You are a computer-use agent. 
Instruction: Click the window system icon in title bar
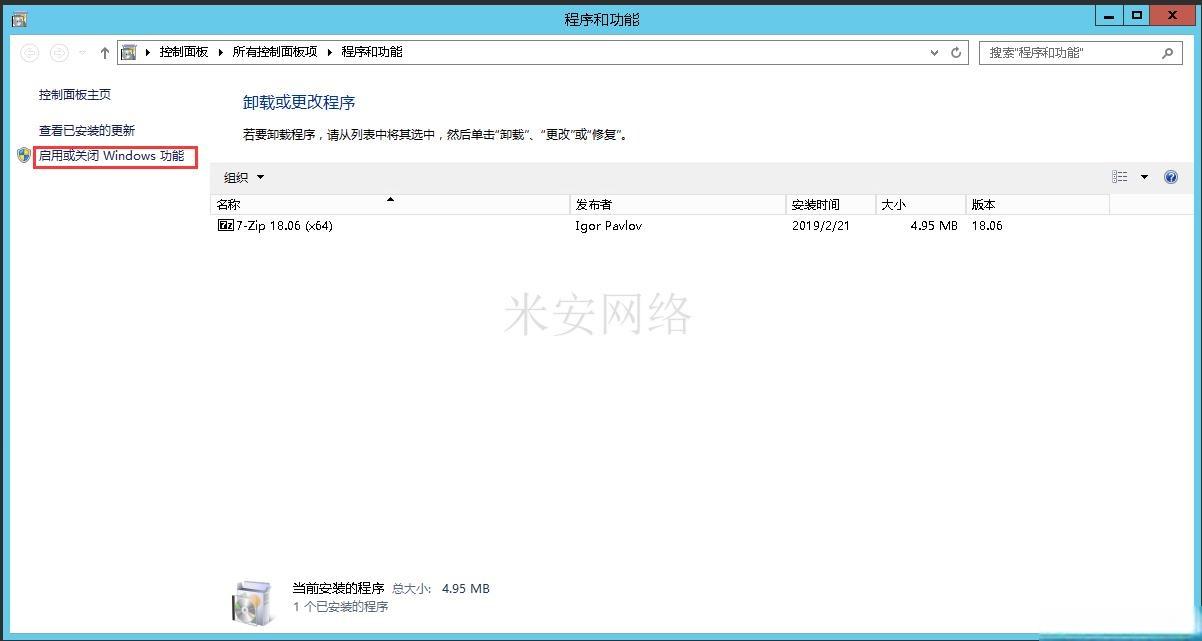click(19, 19)
